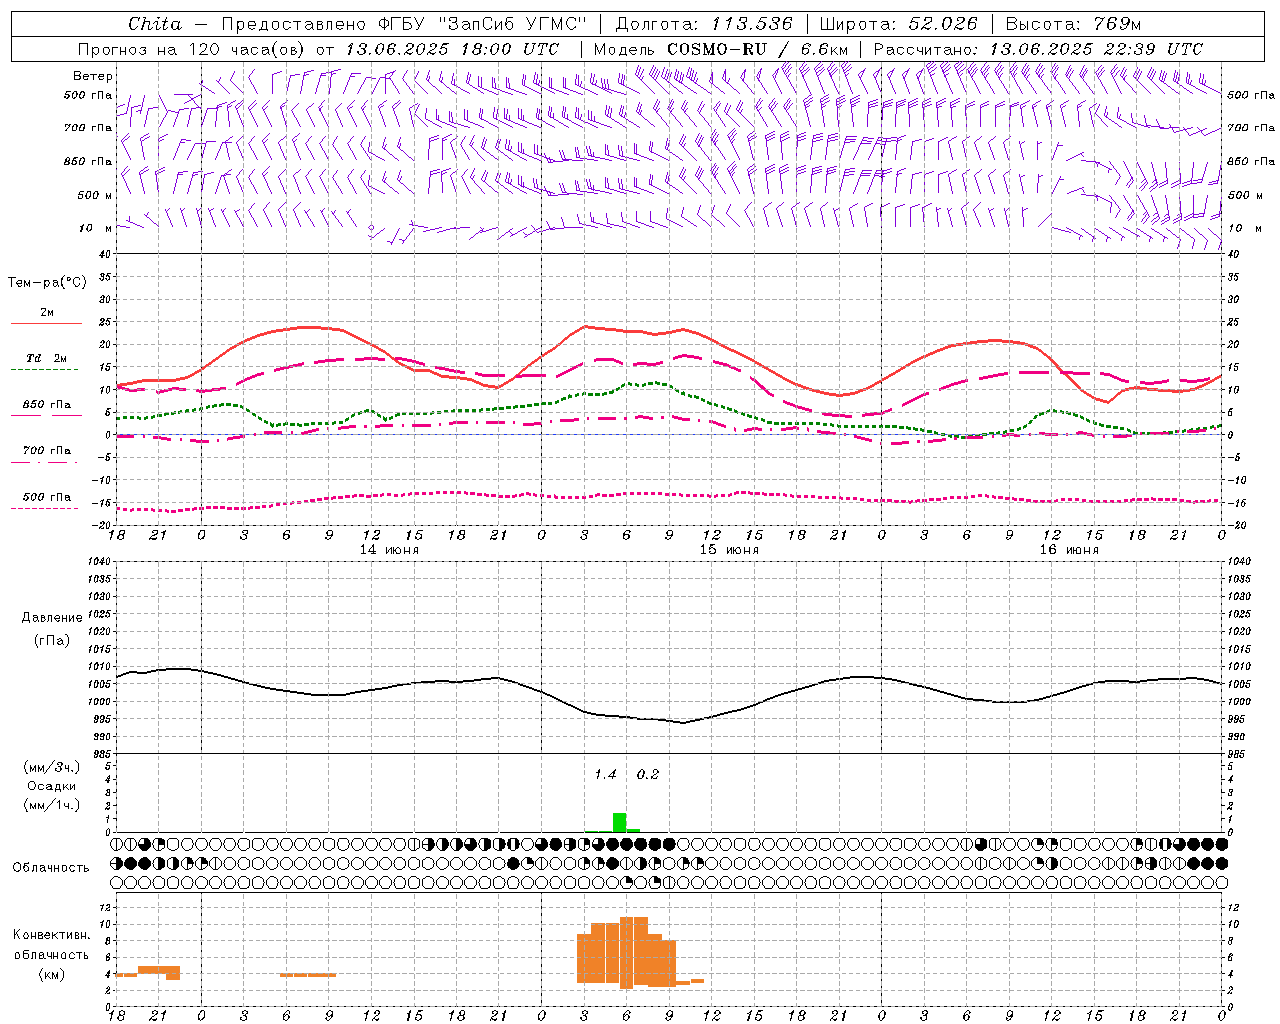
Task: Click the "(км)" unit under convective cloudiness
Action: click(52, 974)
